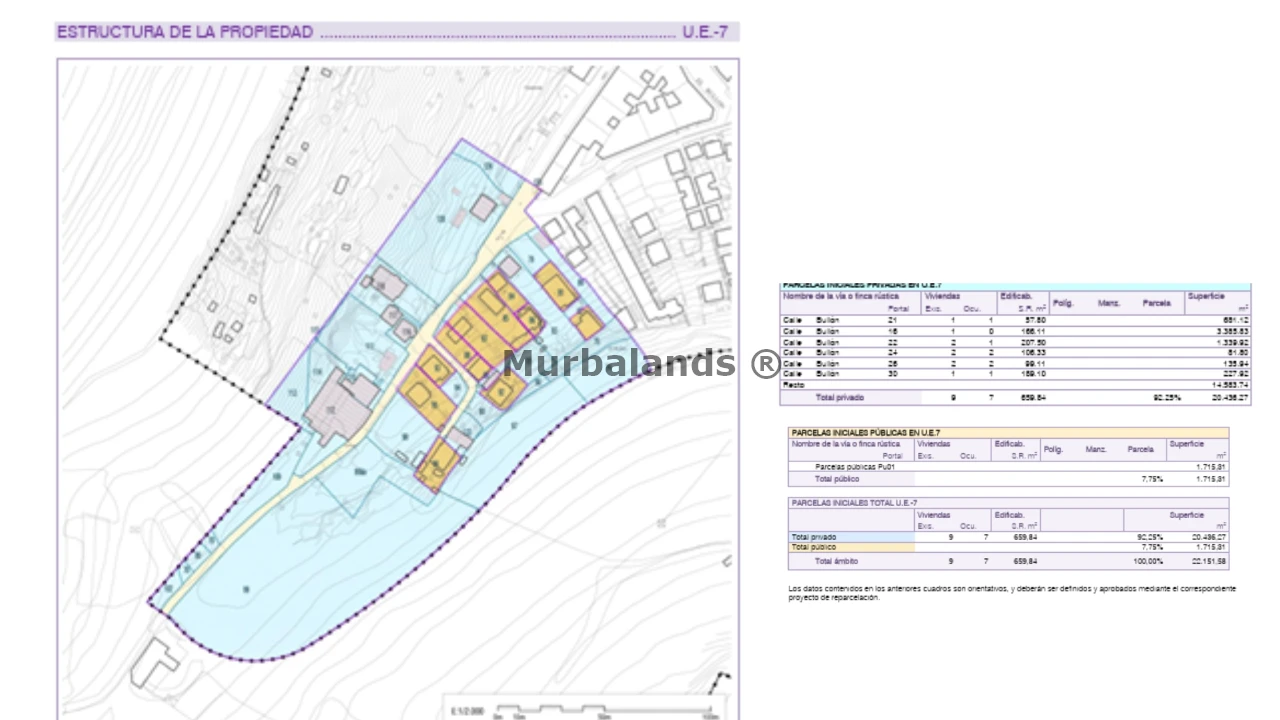
Task: Click the southernmost orange parcel on map
Action: [x=438, y=462]
